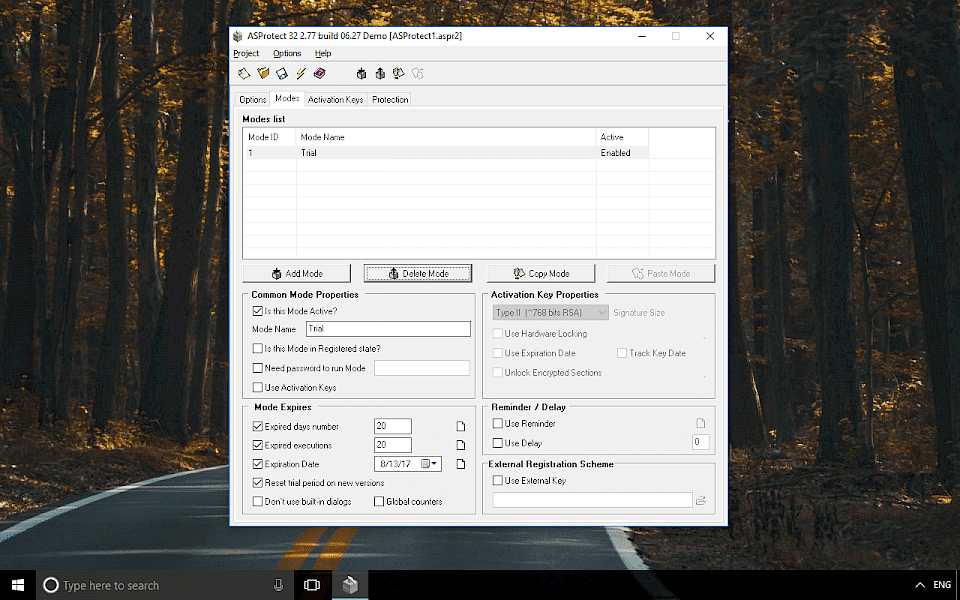
Task: Open the Signature Size 'Type II' dropdown
Action: coord(550,312)
